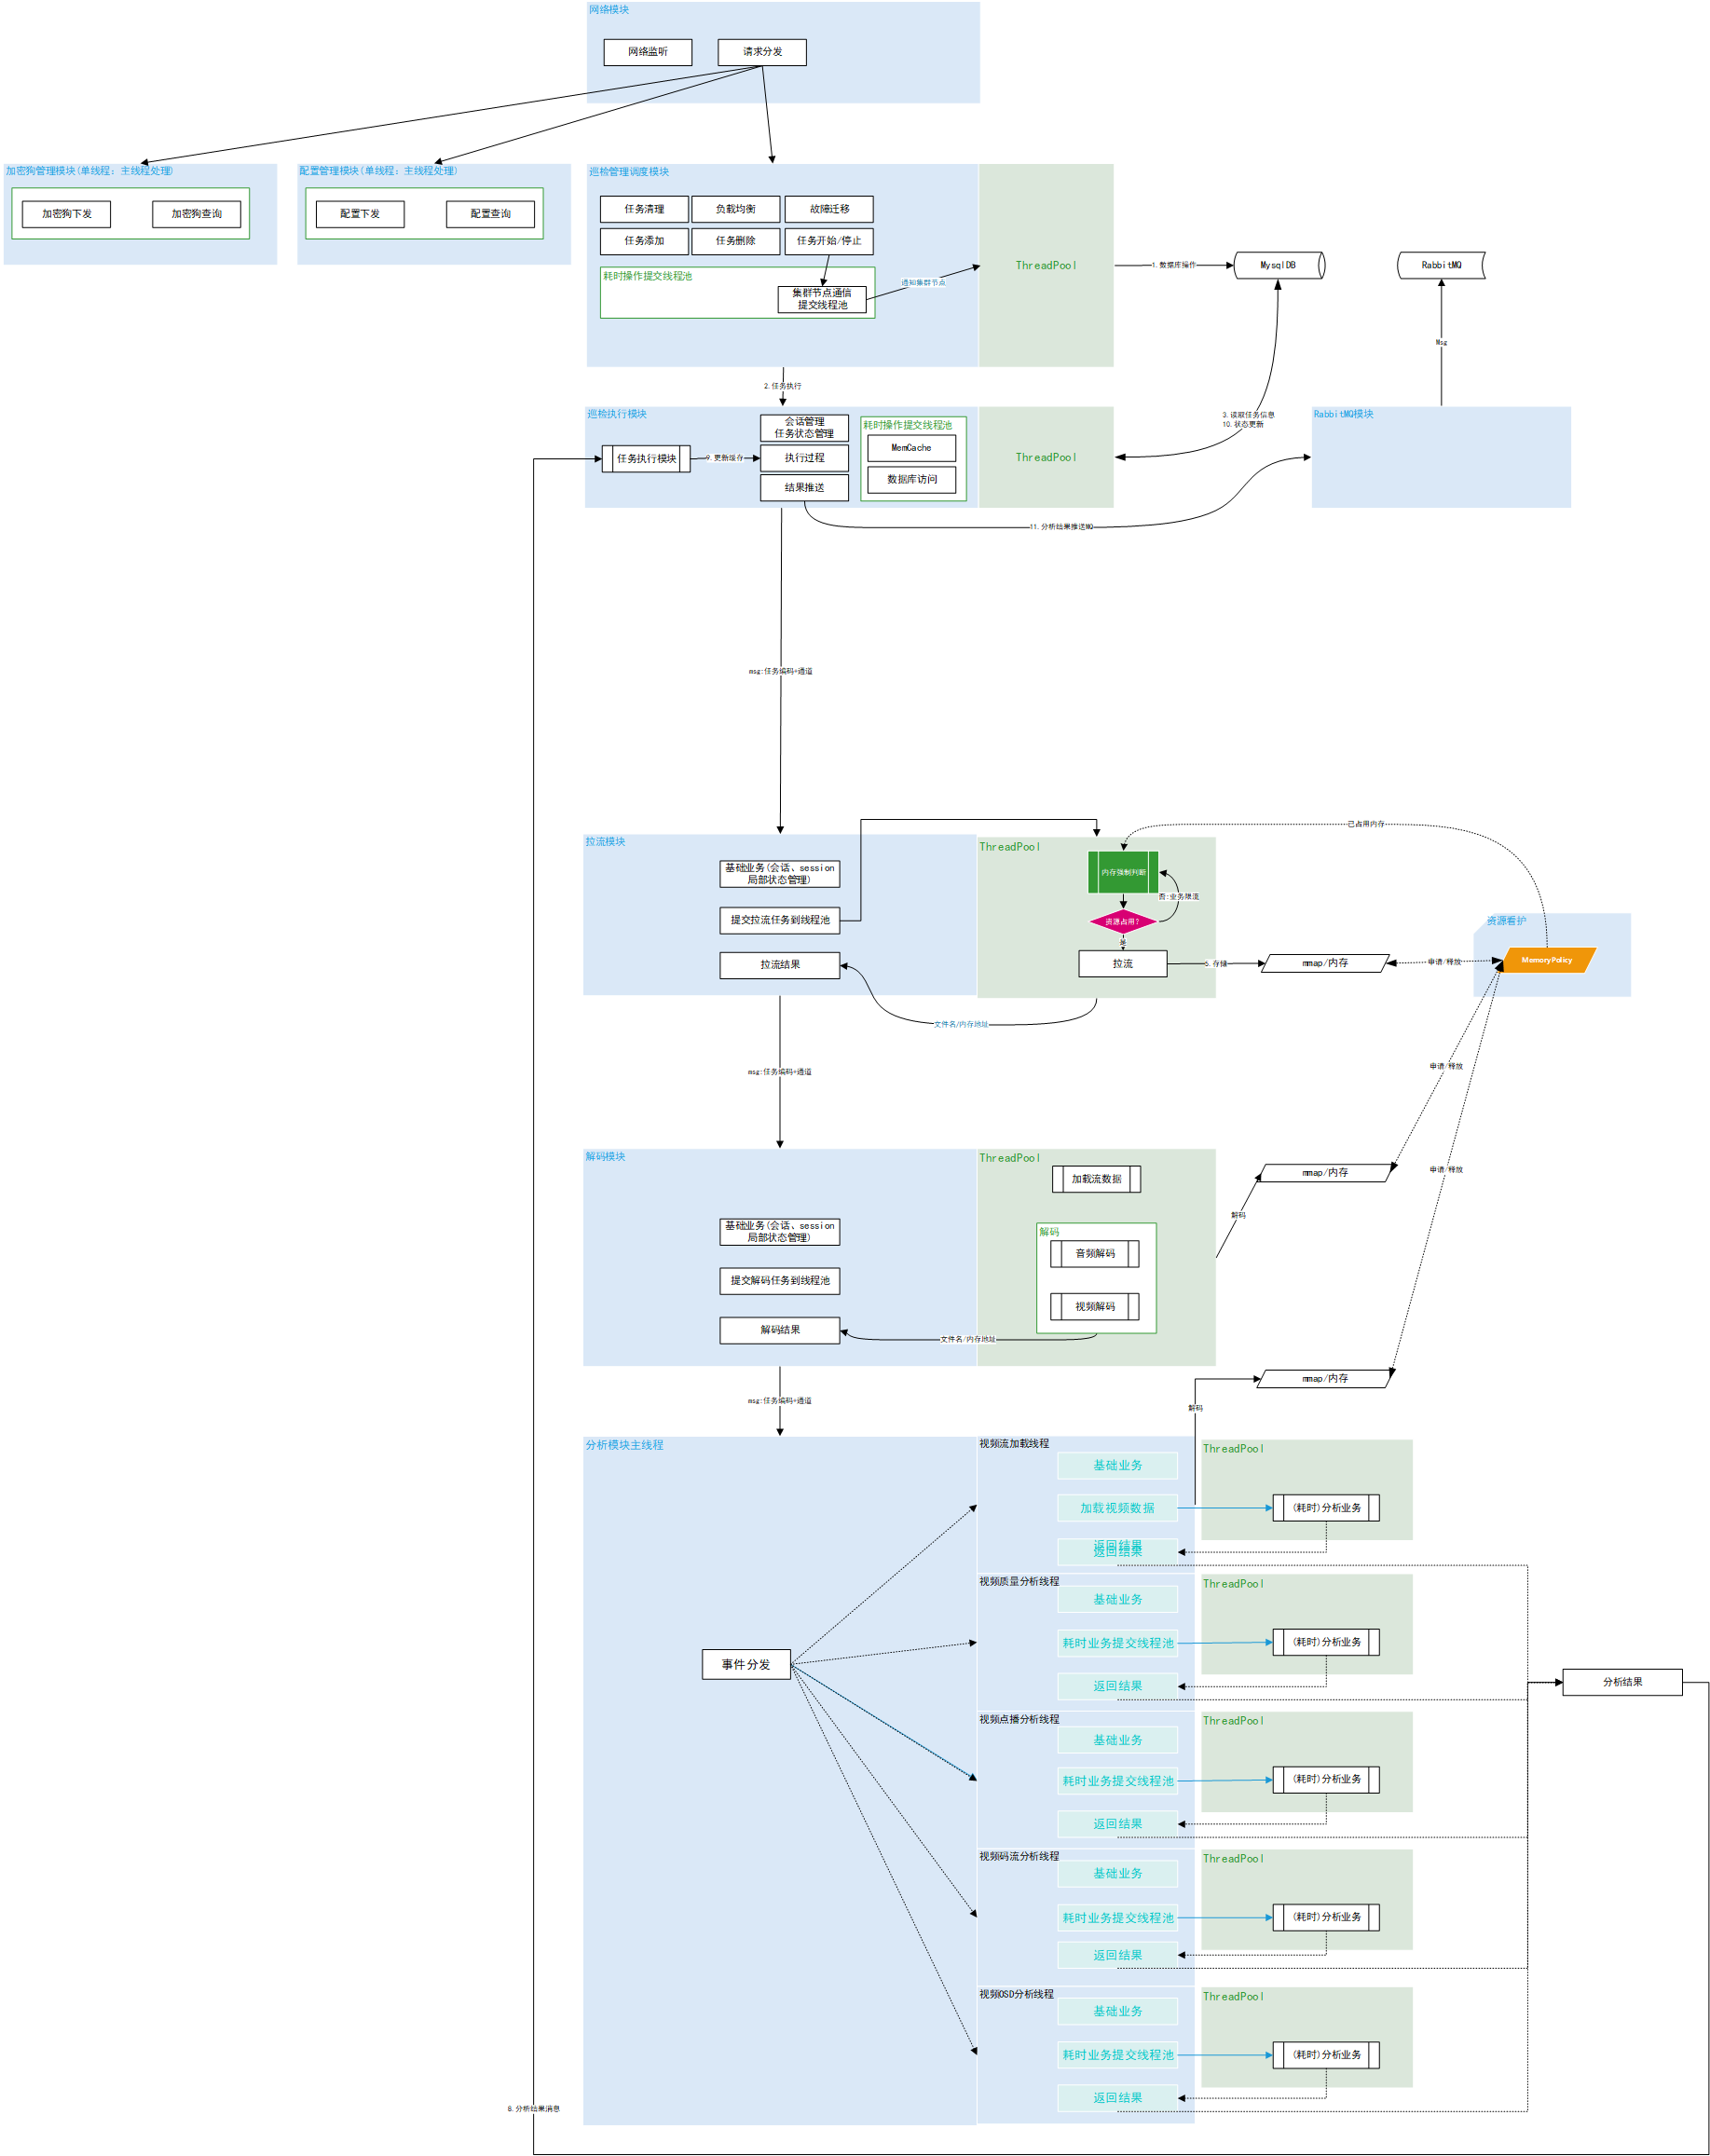The width and height of the screenshot is (1710, 2156).
Task: Click the MemCache box
Action: point(911,448)
